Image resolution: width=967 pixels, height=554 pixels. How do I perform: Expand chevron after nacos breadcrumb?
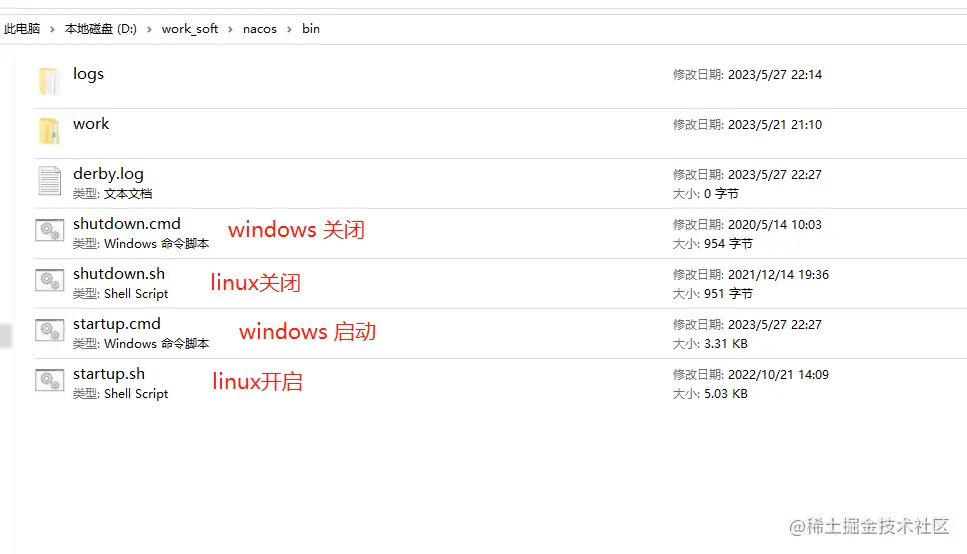coord(289,29)
